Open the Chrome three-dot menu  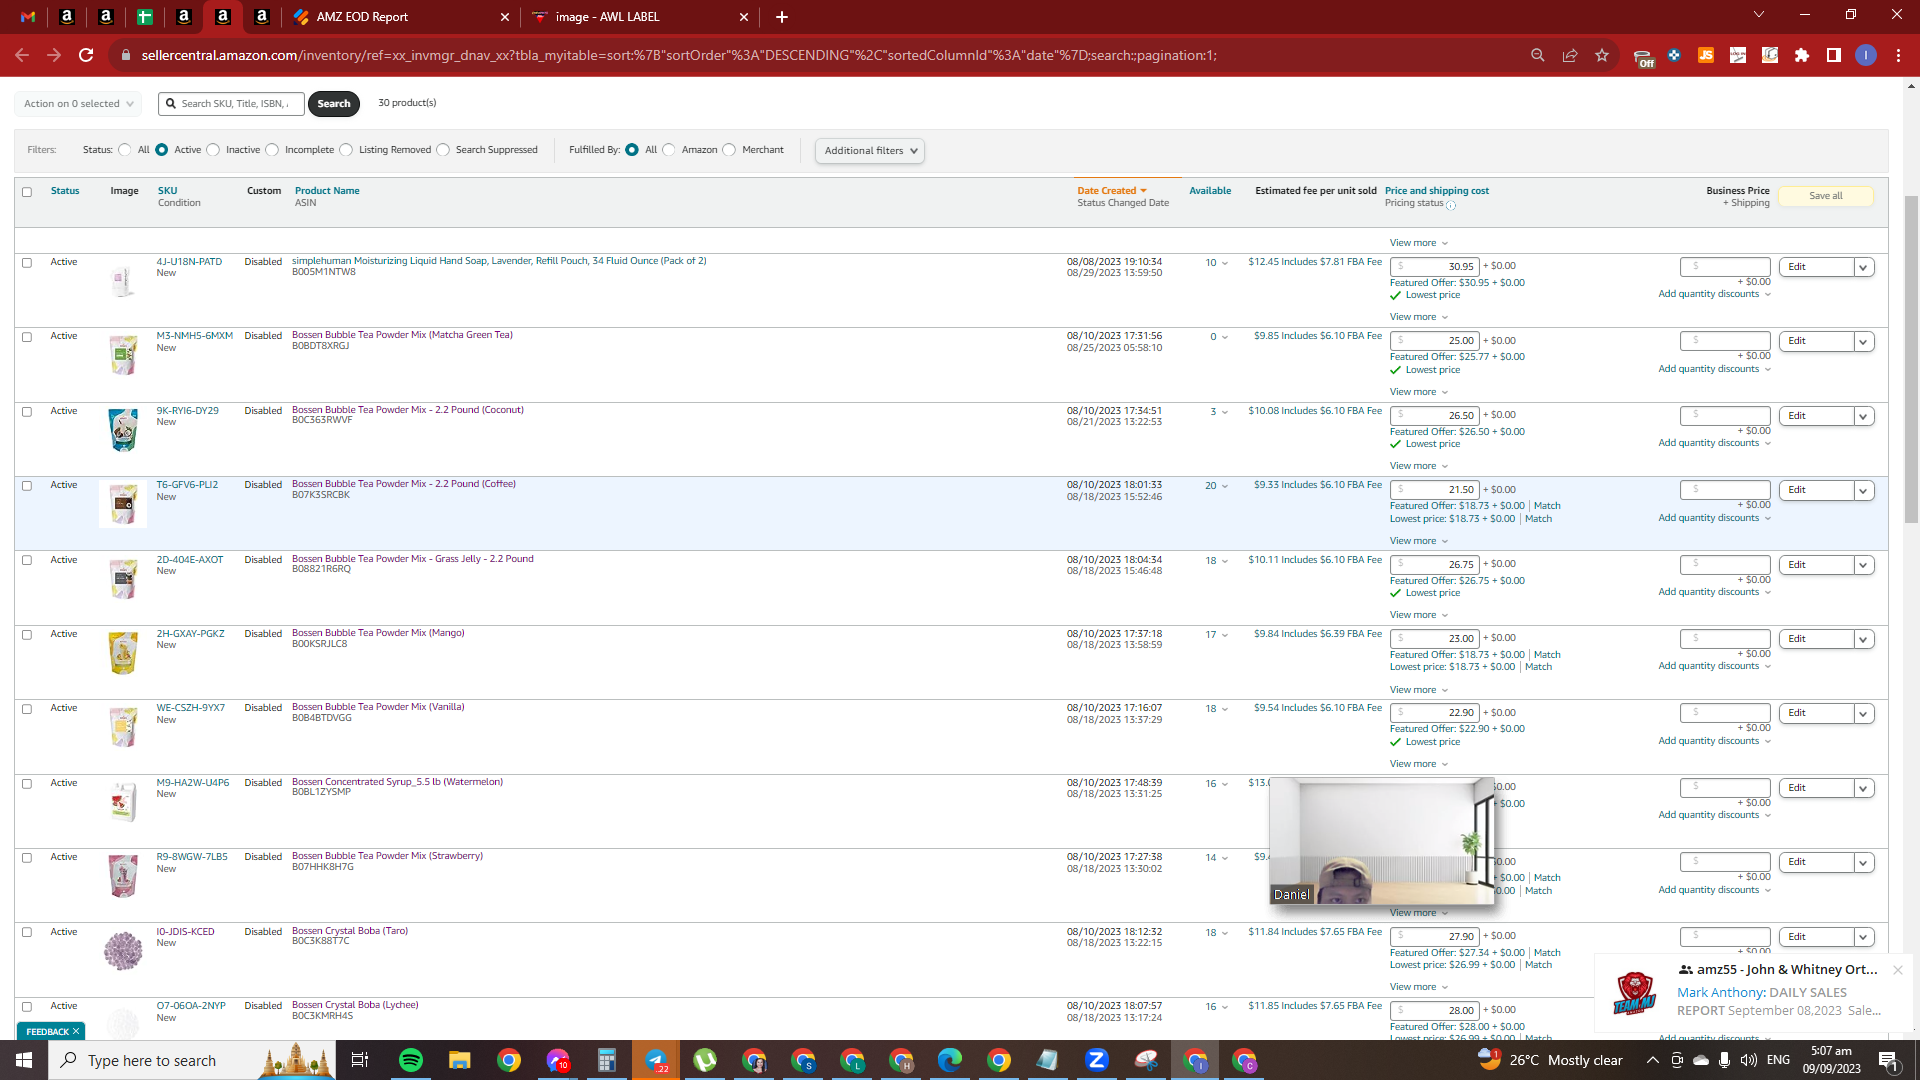pyautogui.click(x=1898, y=55)
